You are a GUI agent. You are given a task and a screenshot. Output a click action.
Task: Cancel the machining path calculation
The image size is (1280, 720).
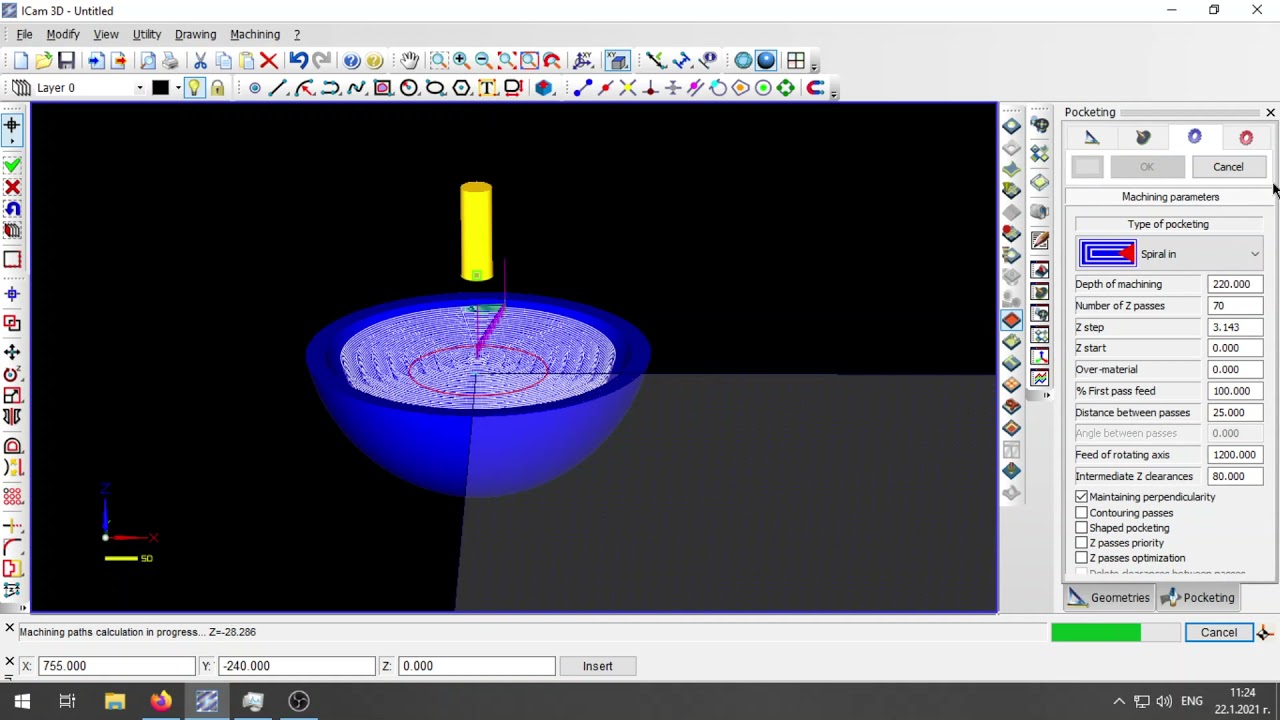point(1219,632)
